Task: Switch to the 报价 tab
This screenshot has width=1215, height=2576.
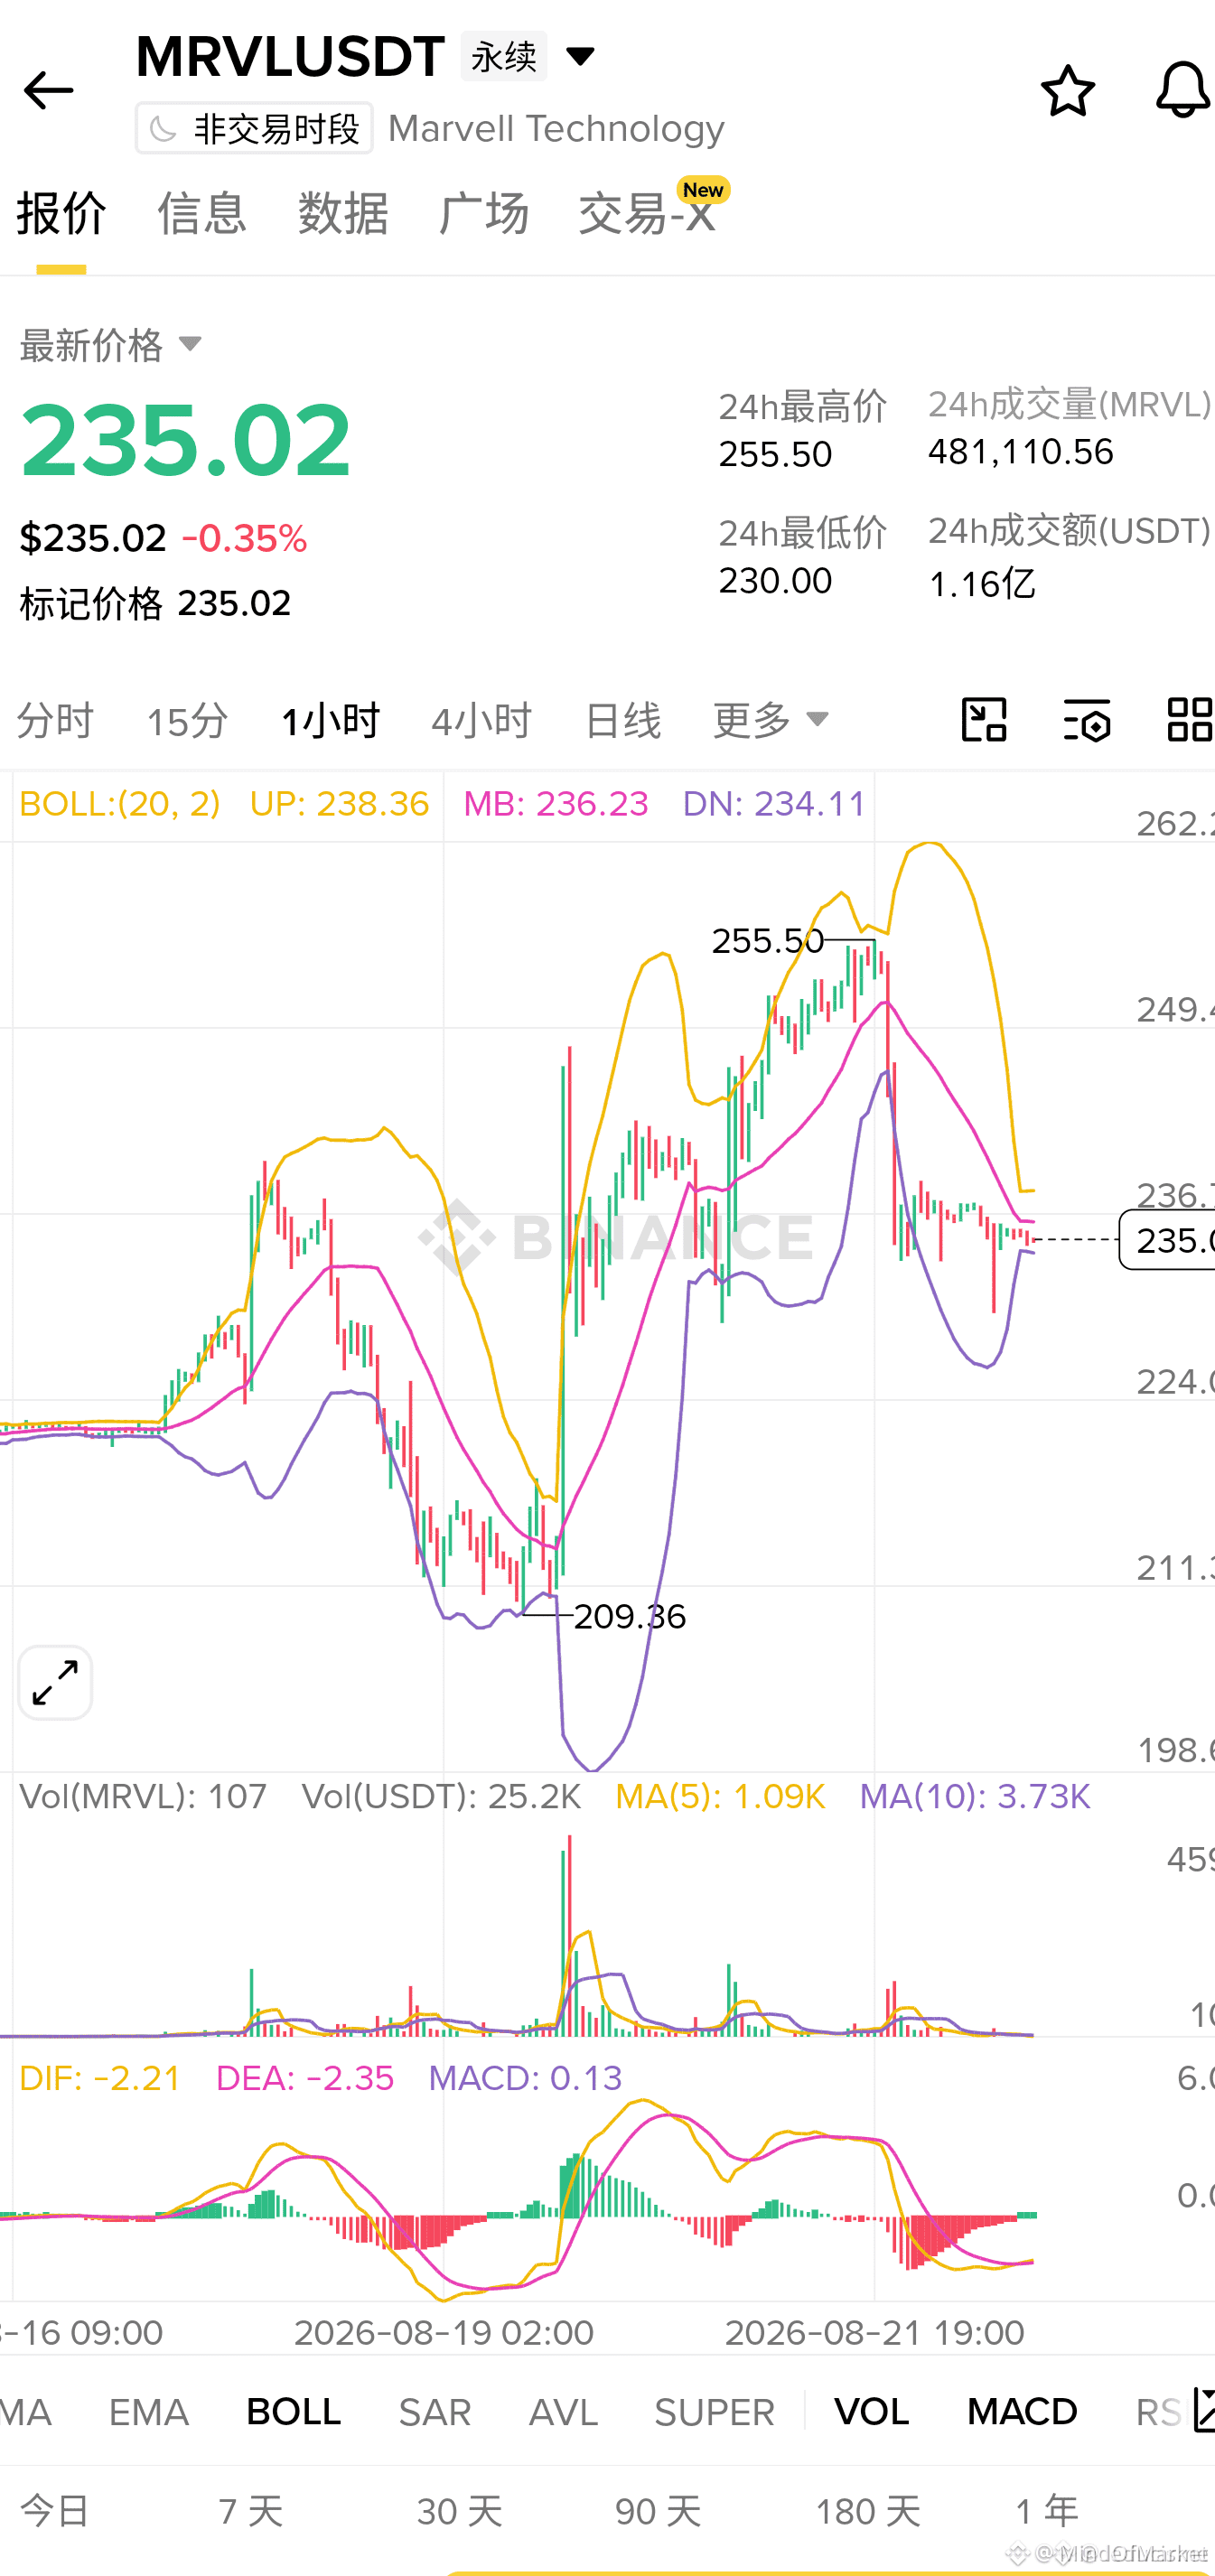Action: [x=61, y=214]
